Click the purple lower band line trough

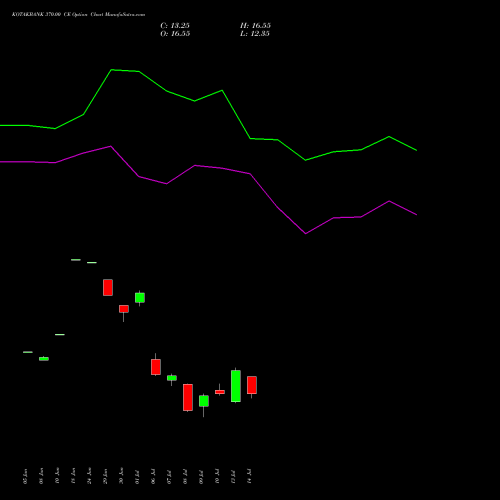point(306,233)
